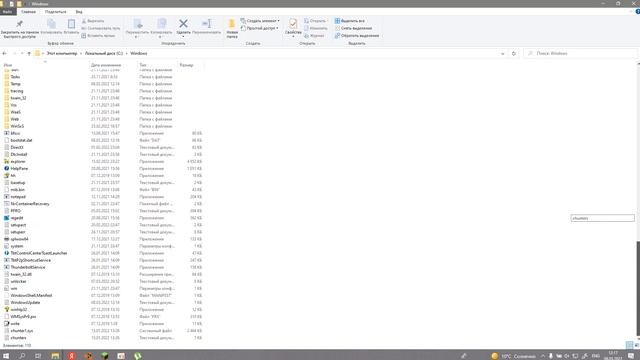
Task: Open recent locations dropdown arrow
Action: click(x=22, y=53)
